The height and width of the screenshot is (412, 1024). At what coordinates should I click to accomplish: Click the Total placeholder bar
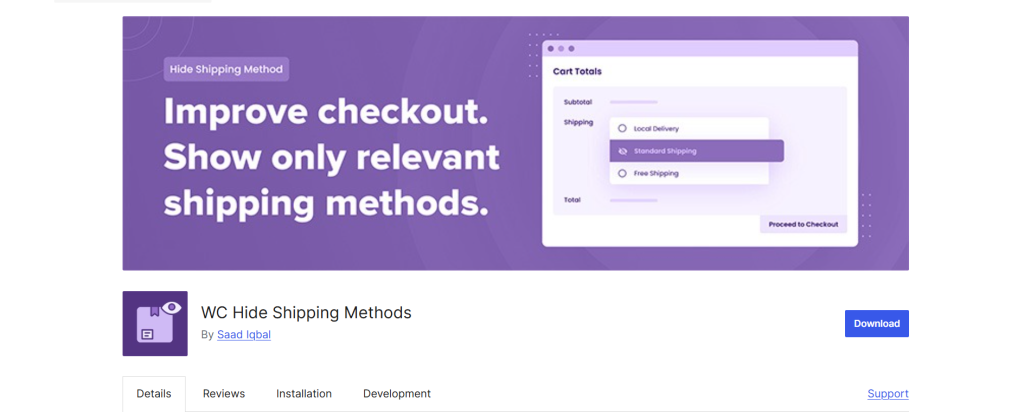tap(633, 200)
